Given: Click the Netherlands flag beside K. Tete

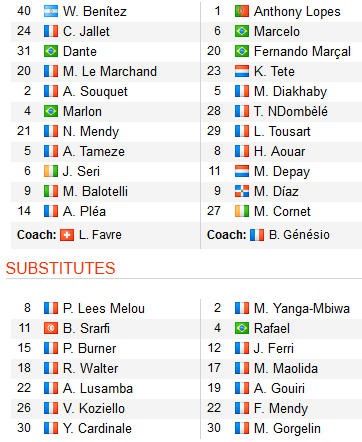Looking at the screenshot, I should 242,72.
